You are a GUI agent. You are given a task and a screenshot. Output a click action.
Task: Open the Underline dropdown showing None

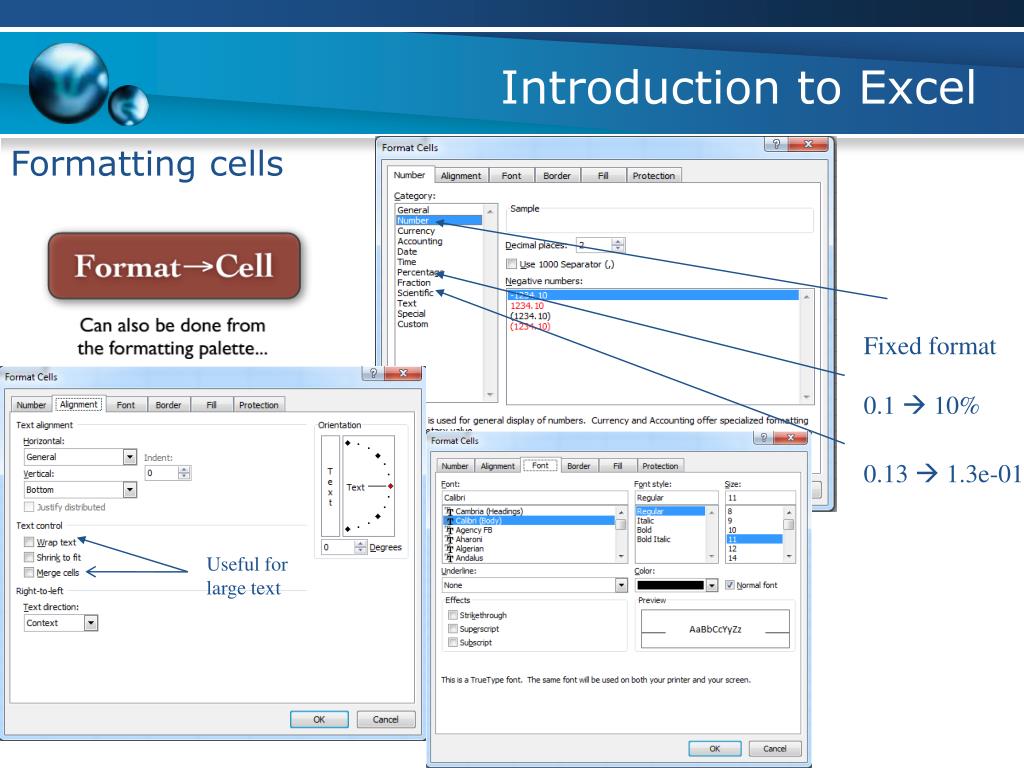[621, 585]
